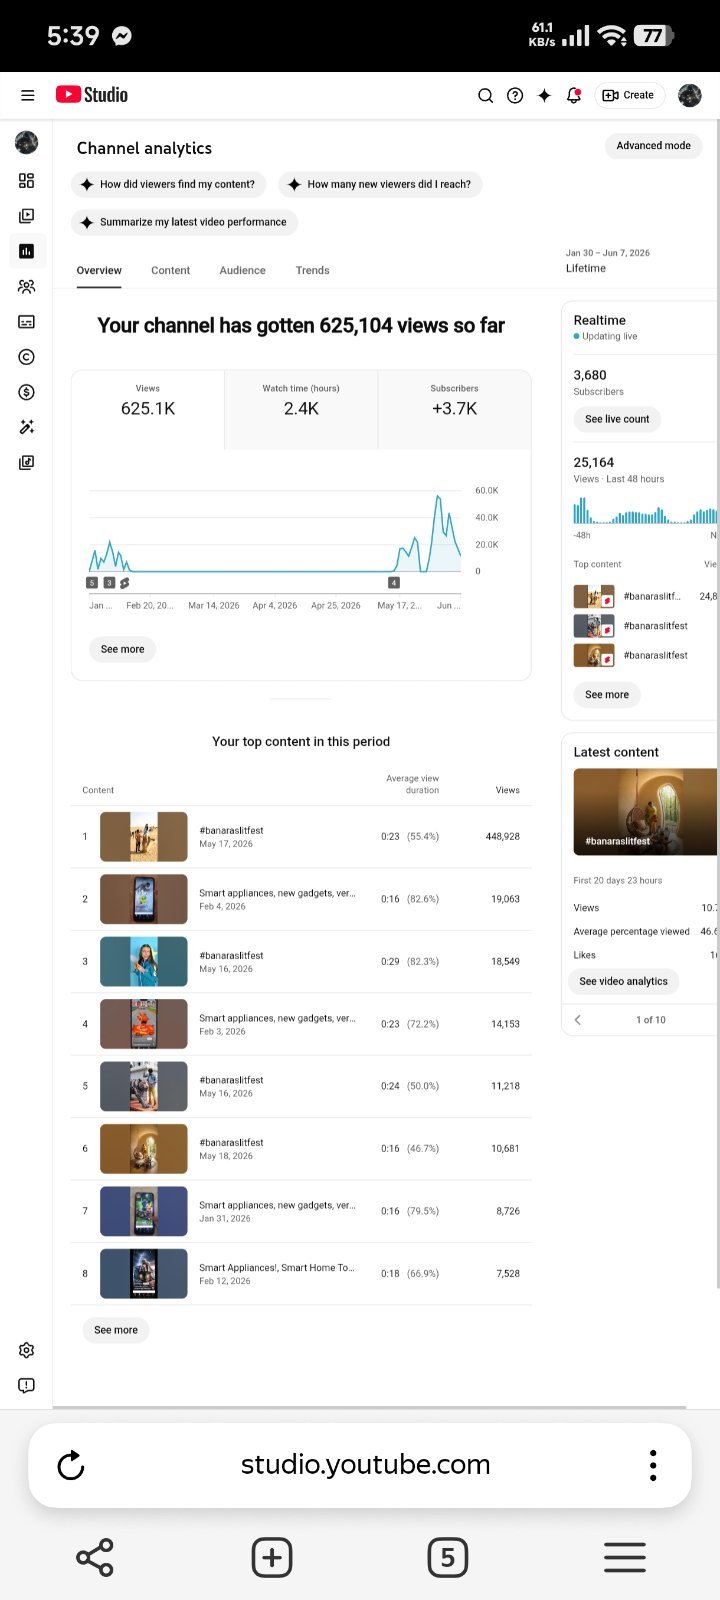Open the Audio library sidebar icon
The width and height of the screenshot is (720, 1600).
(27, 462)
